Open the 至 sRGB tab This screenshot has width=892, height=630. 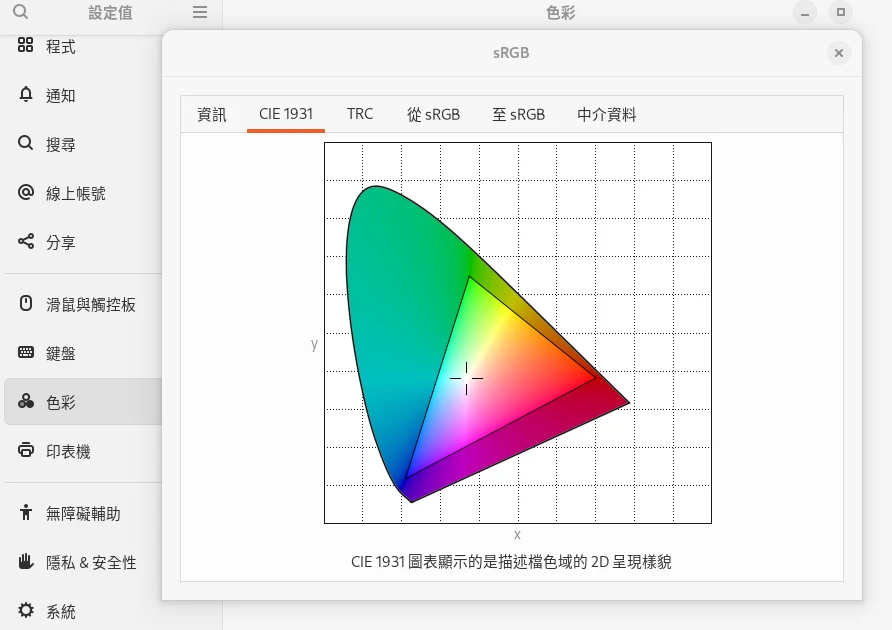518,114
